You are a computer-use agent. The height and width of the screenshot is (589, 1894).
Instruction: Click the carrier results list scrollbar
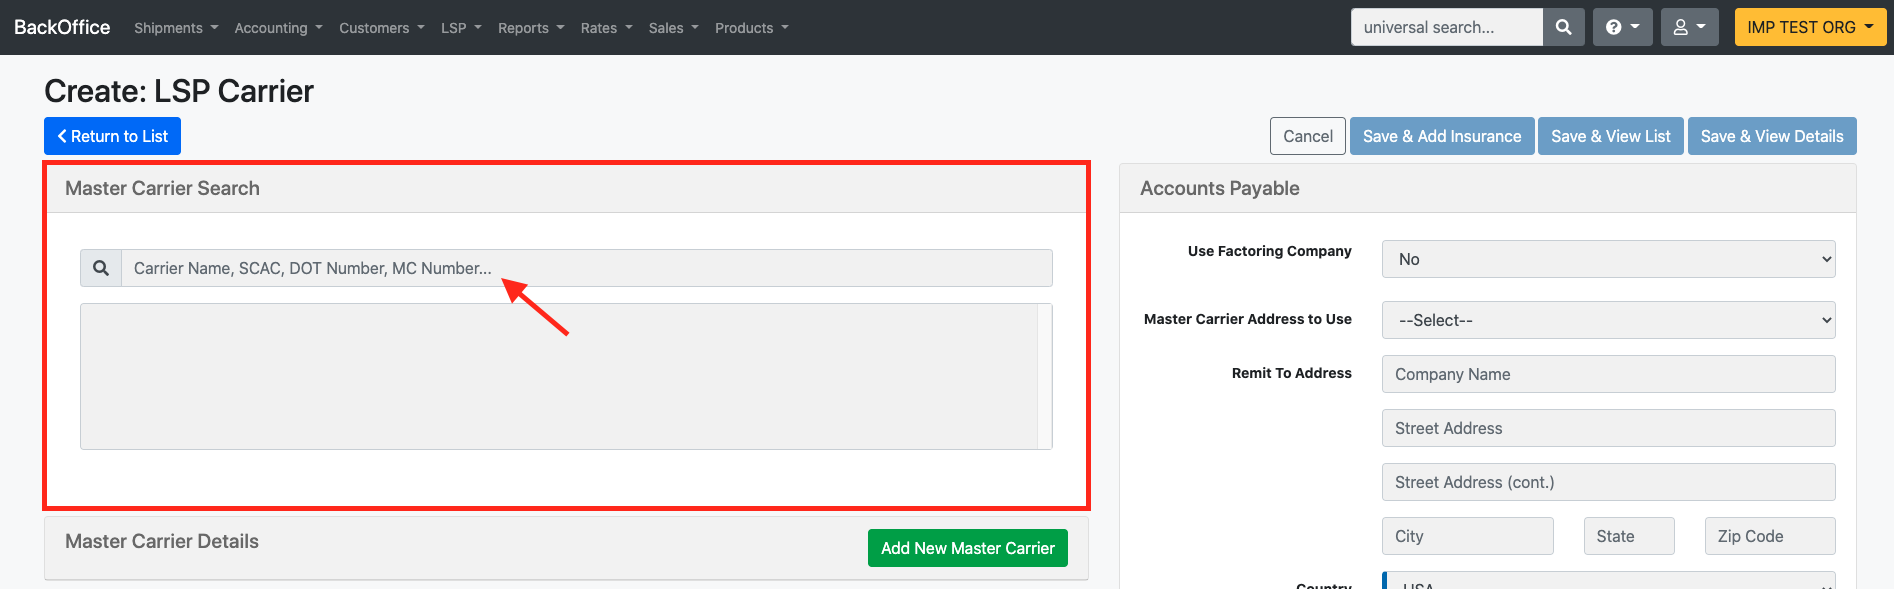click(1044, 376)
